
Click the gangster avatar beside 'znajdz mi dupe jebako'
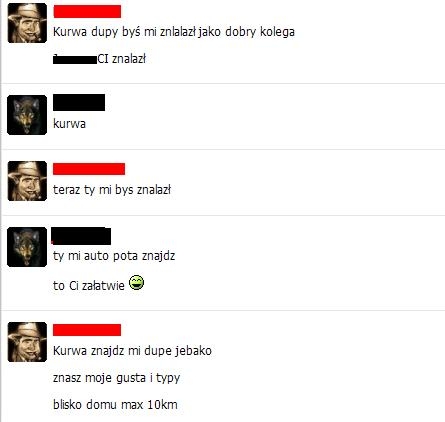point(27,342)
